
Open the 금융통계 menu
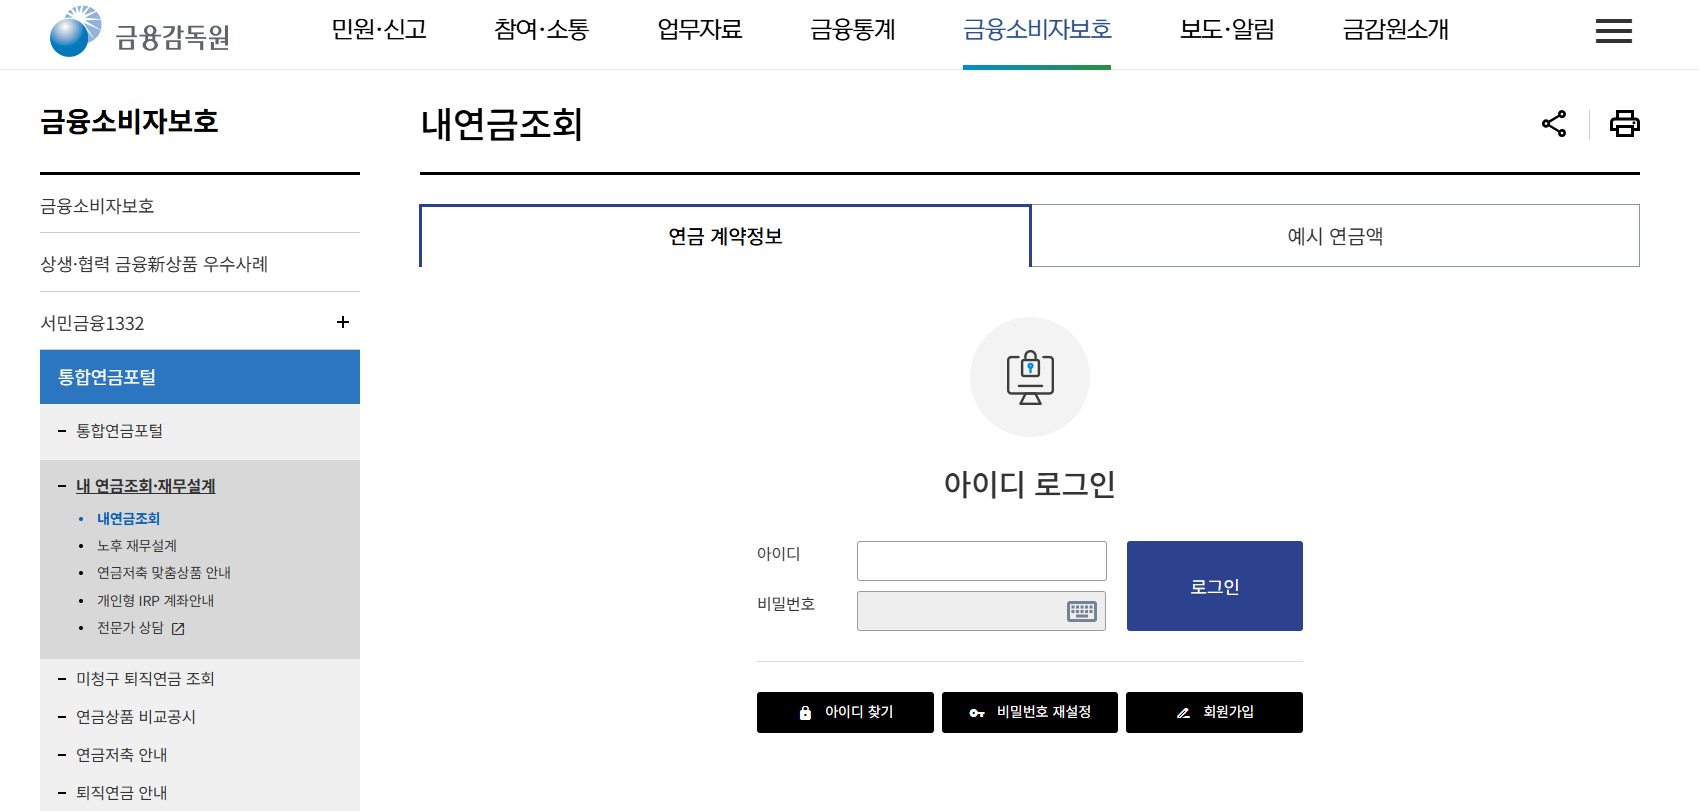853,30
